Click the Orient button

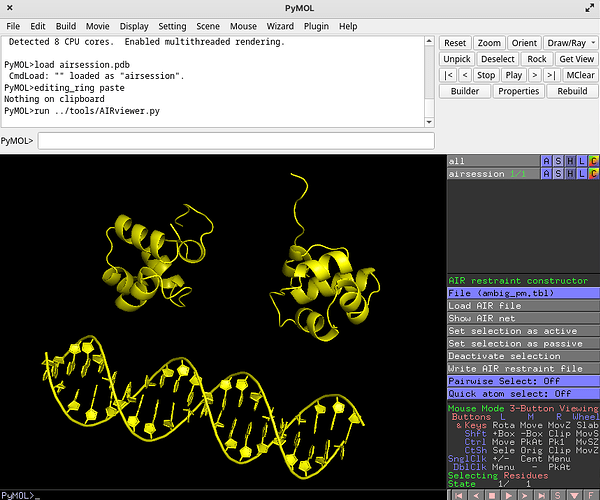(523, 43)
